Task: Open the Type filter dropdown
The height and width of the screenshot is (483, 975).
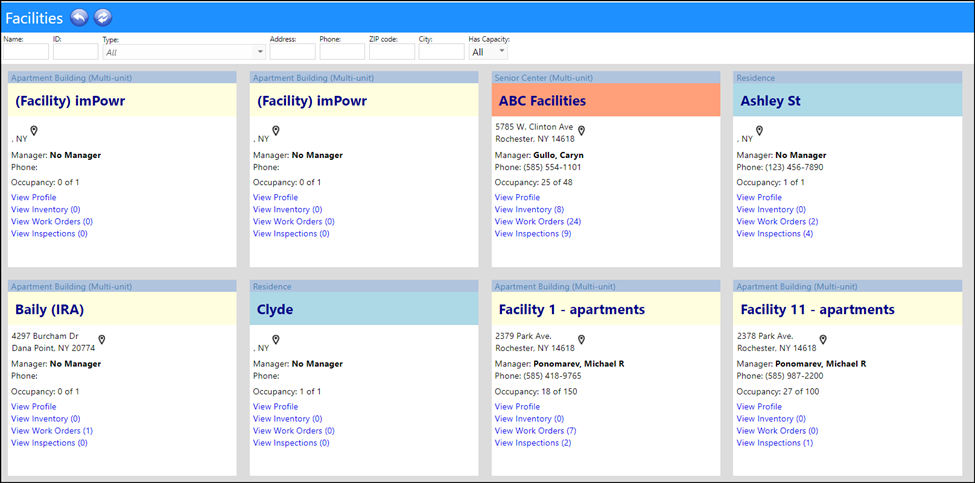Action: point(184,52)
